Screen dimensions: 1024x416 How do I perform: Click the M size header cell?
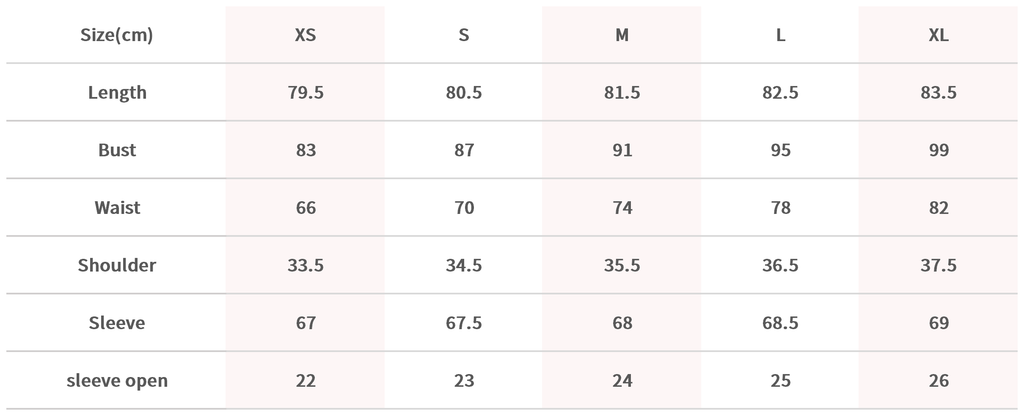tap(622, 35)
